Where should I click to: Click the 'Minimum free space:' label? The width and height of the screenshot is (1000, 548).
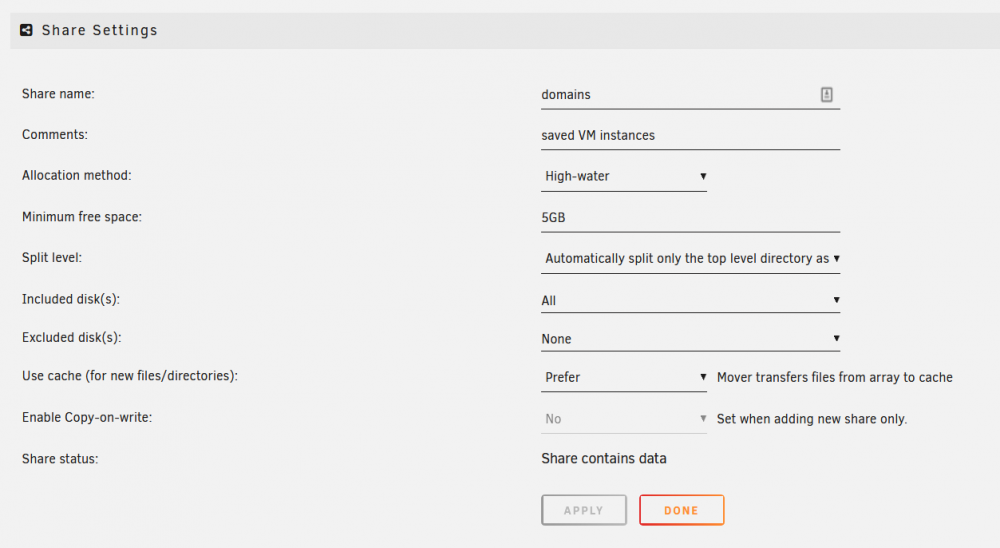click(82, 217)
